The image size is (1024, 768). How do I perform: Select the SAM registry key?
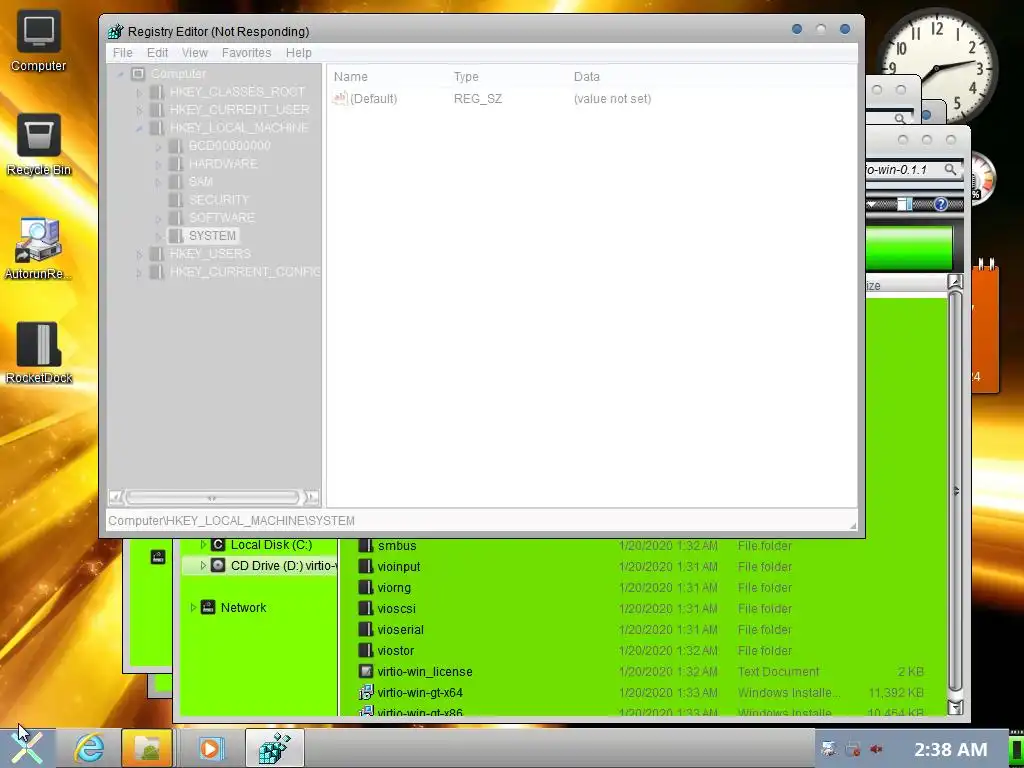(x=200, y=182)
